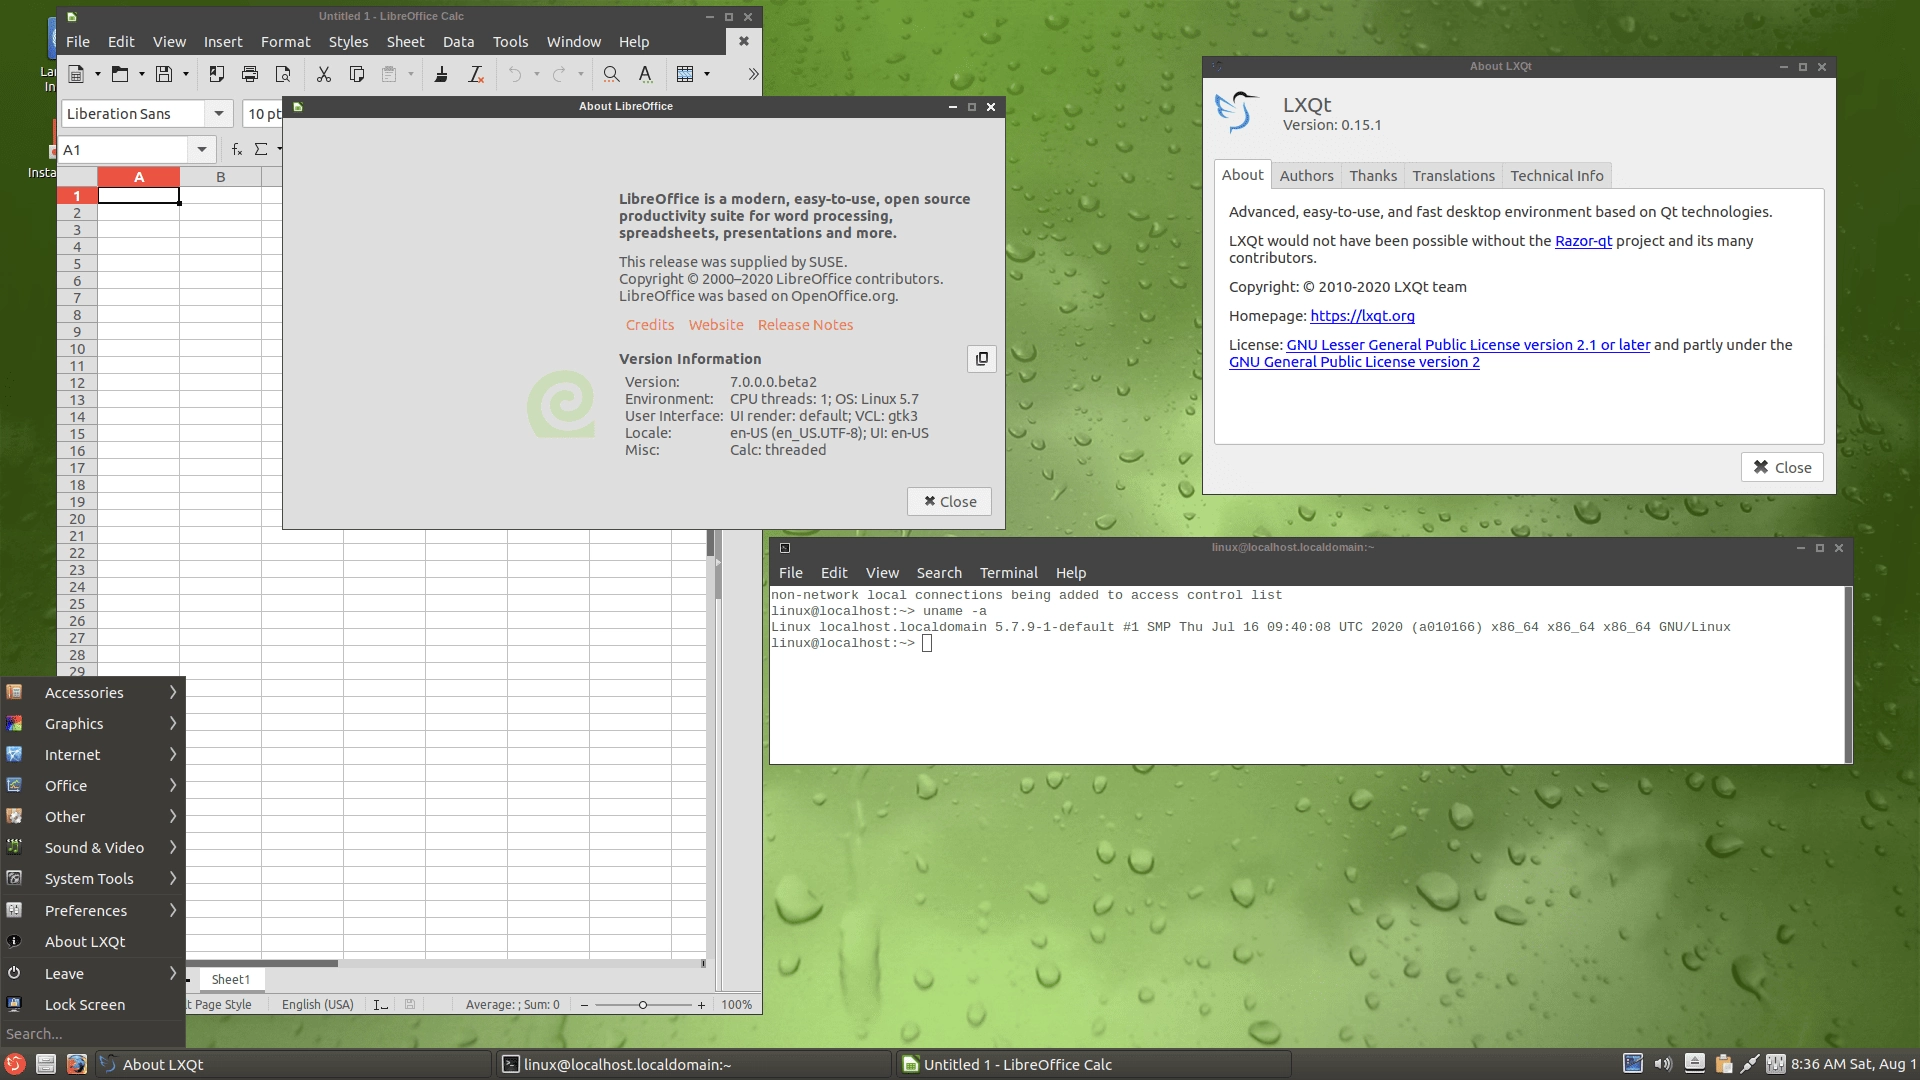Click the Copy icon in Calc toolbar

point(356,74)
